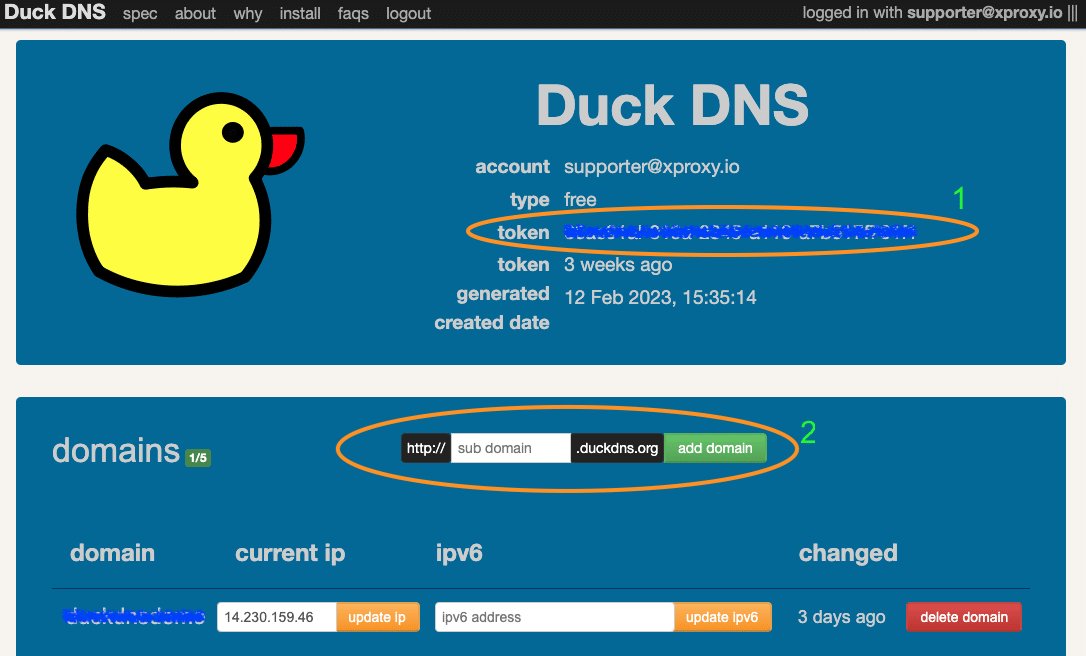Open the install page from navbar
Viewport: 1086px width, 656px height.
[x=300, y=13]
